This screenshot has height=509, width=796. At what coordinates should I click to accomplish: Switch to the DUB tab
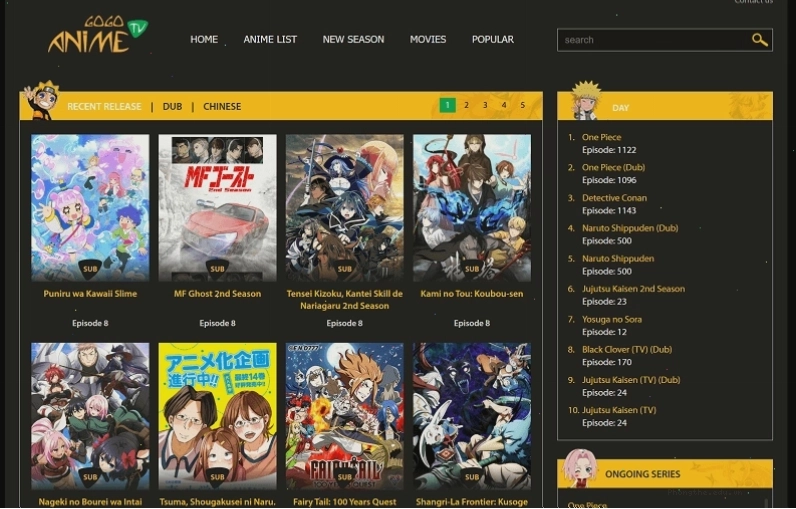pos(172,107)
